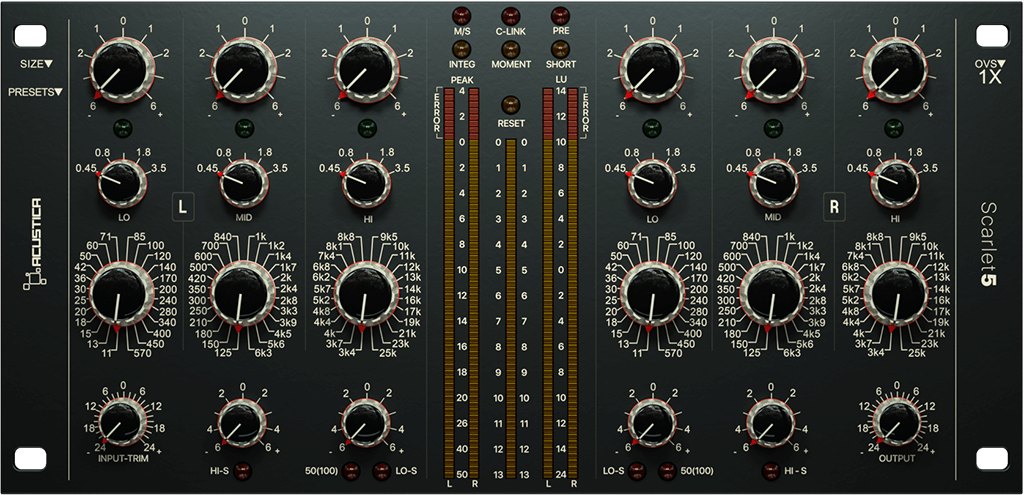Viewport: 1024px width, 495px height.
Task: Toggle the C-LINK LED button
Action: [511, 16]
